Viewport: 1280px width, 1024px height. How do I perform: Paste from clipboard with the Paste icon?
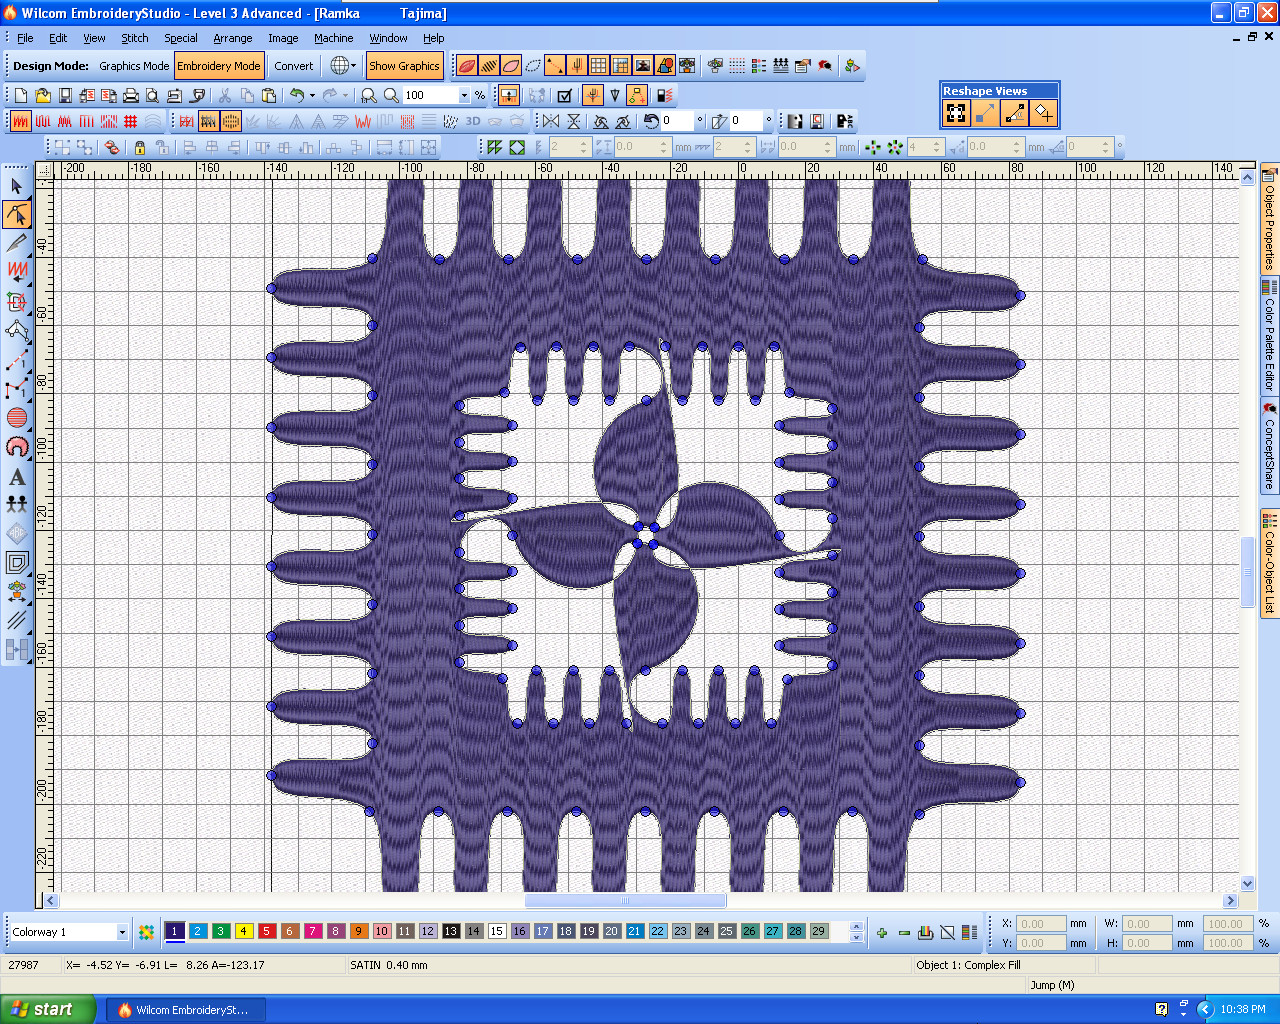[x=269, y=95]
